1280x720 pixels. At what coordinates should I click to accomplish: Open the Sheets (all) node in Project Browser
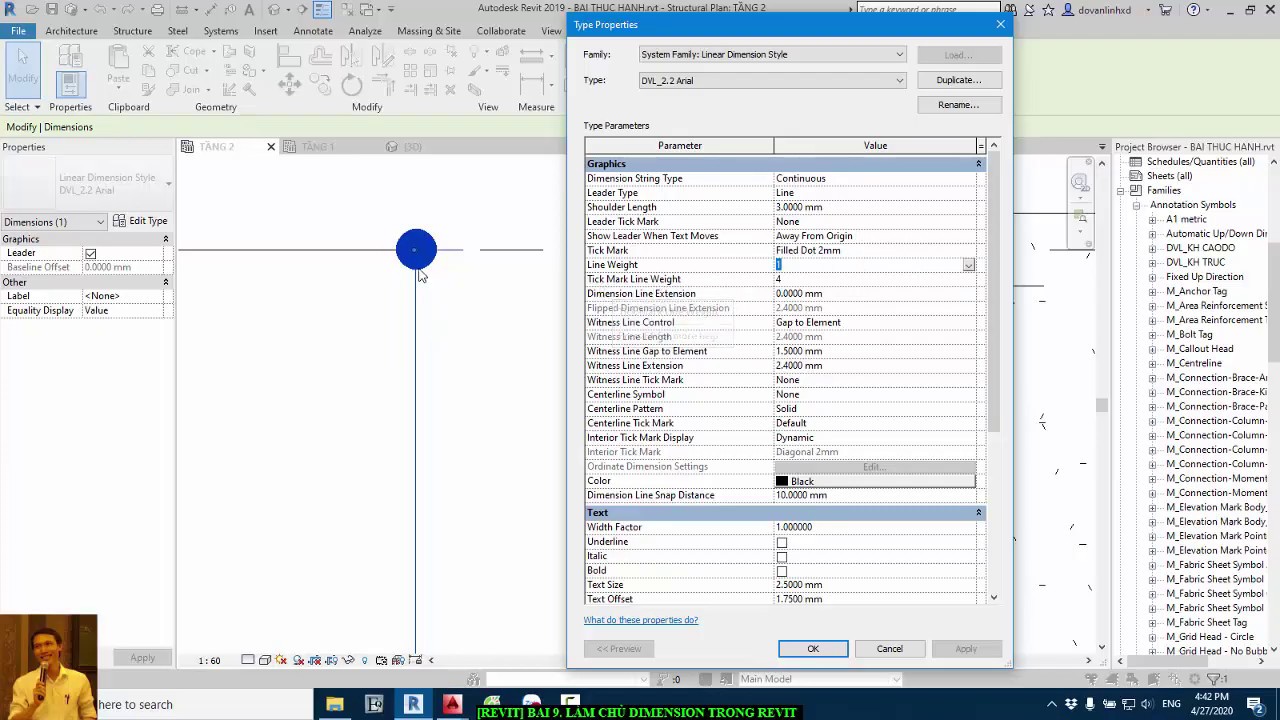tap(1136, 176)
